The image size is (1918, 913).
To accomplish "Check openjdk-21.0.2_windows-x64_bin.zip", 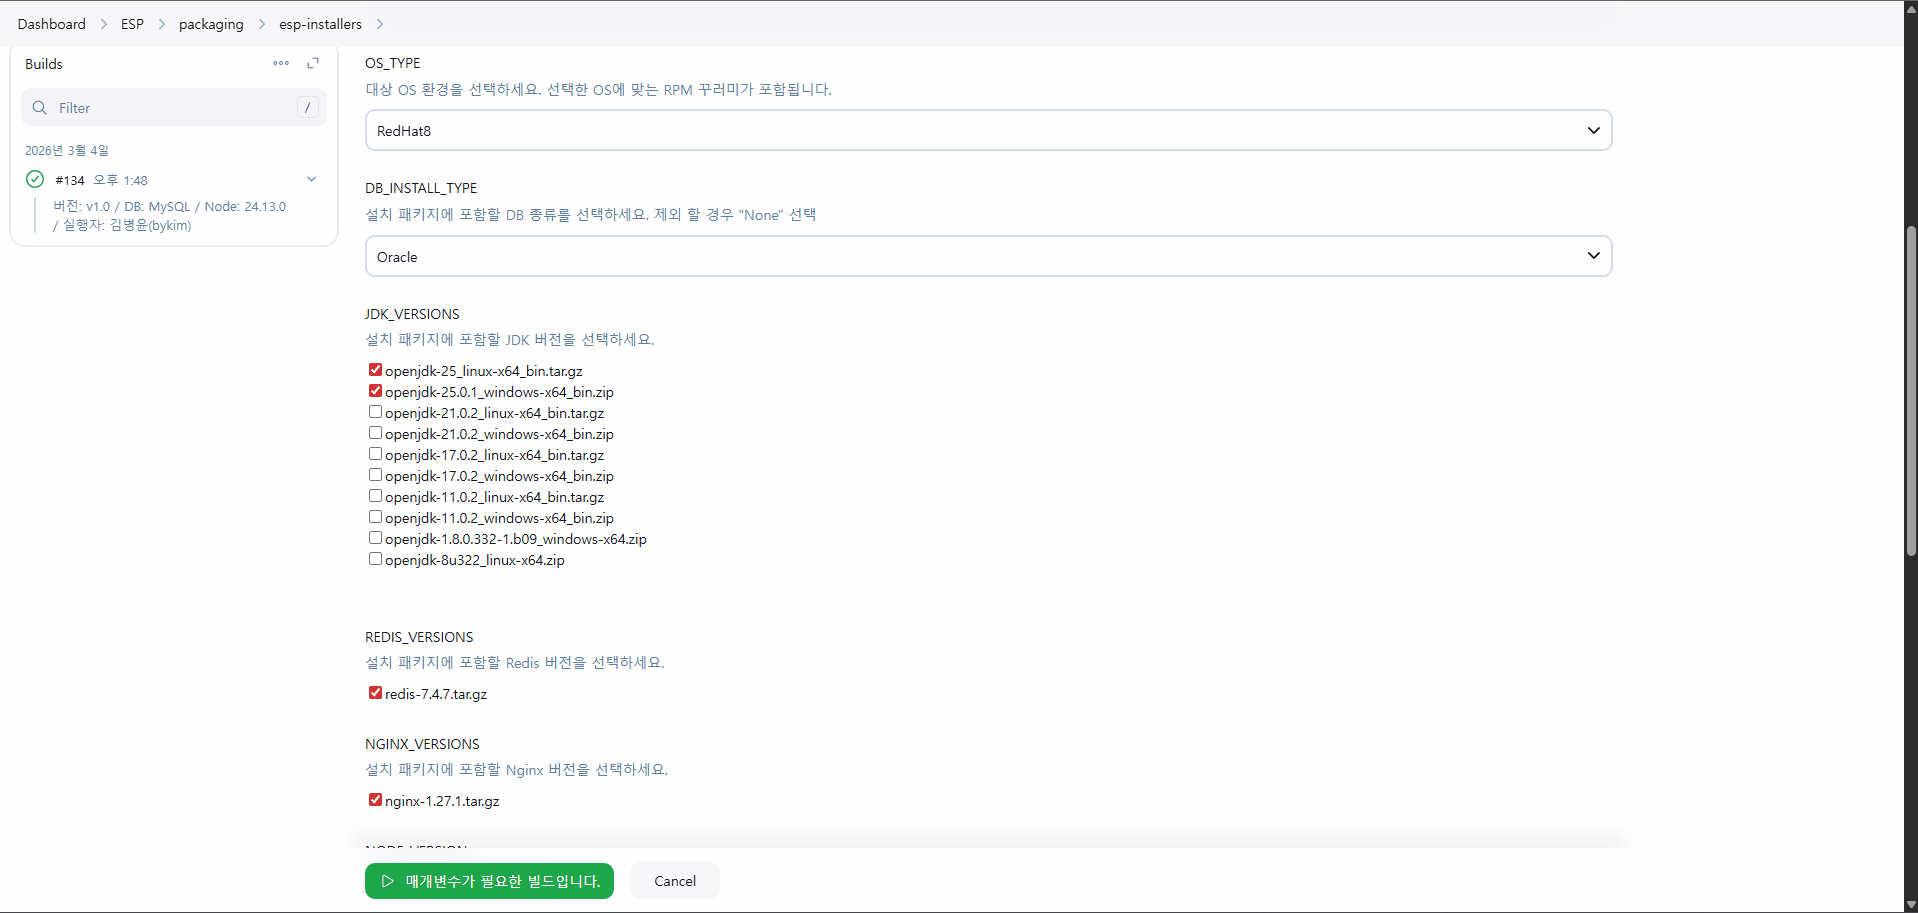I will coord(375,433).
